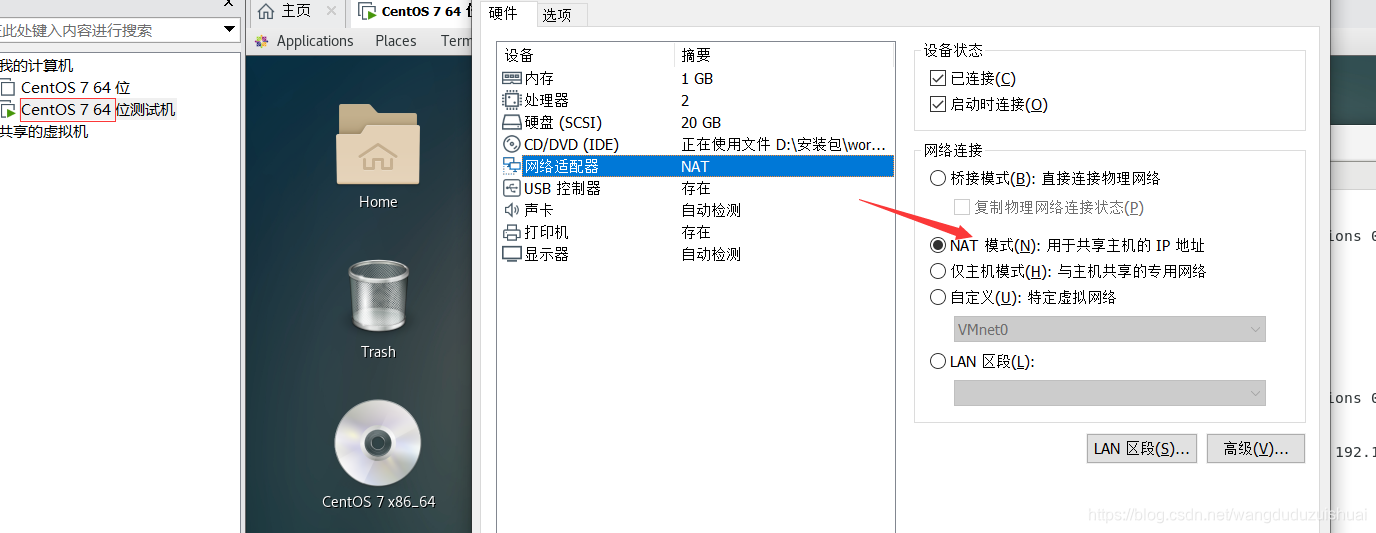Click the NAT summary value in device list
Viewport: 1376px width, 533px height.
[695, 166]
